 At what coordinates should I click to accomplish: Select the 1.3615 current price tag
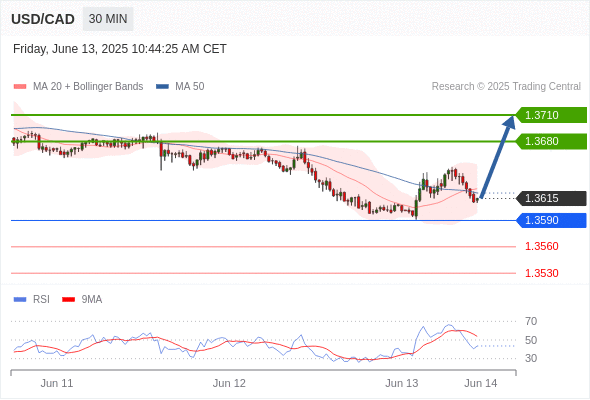click(x=551, y=198)
